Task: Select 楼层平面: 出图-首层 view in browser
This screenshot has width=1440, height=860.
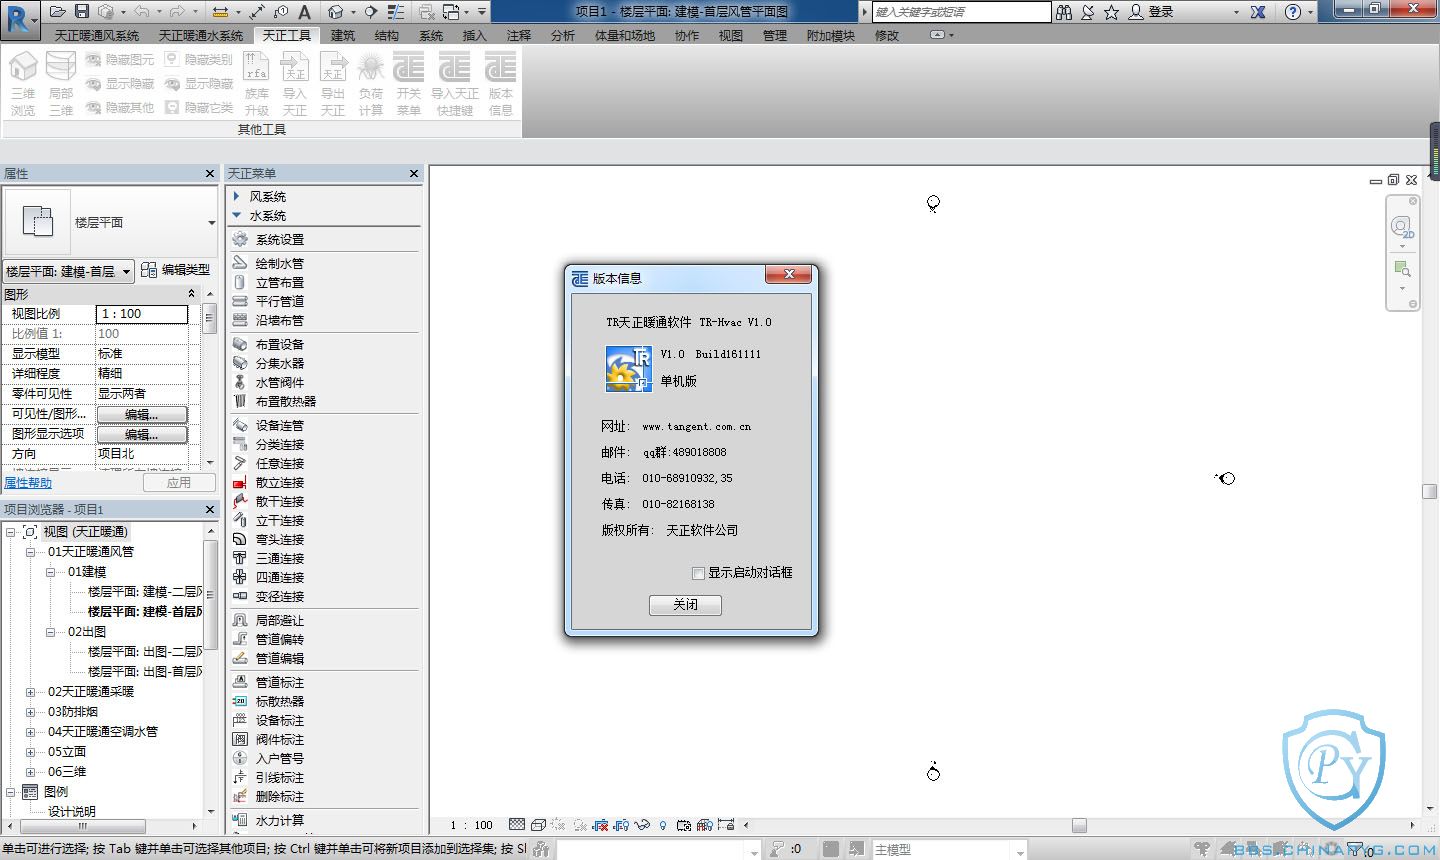Action: 145,672
